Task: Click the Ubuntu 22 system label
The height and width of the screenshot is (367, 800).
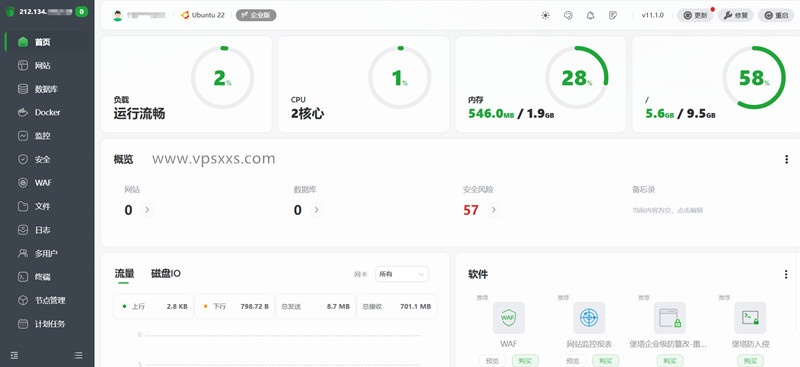Action: [x=203, y=15]
